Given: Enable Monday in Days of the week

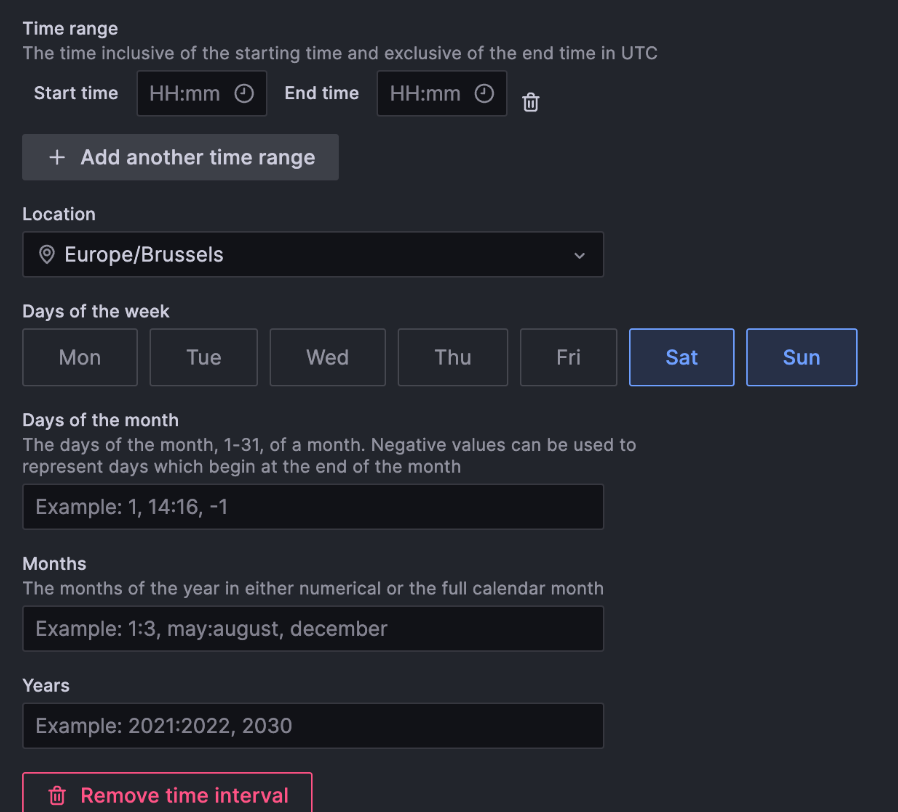Looking at the screenshot, I should coord(79,356).
